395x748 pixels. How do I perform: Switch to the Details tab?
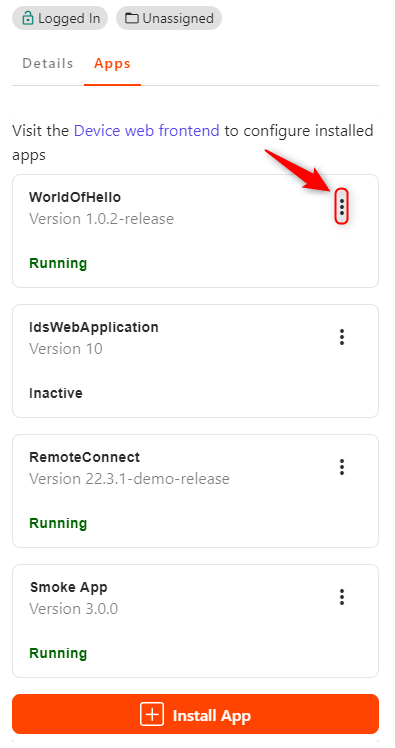click(48, 63)
